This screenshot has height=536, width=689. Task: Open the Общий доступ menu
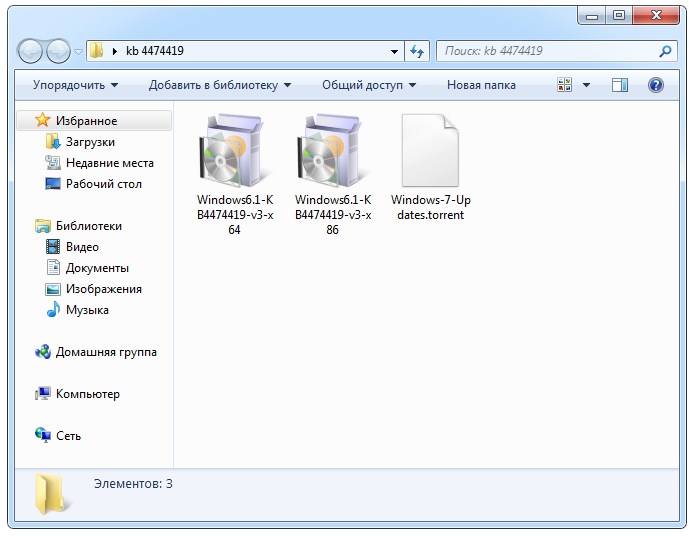point(369,85)
